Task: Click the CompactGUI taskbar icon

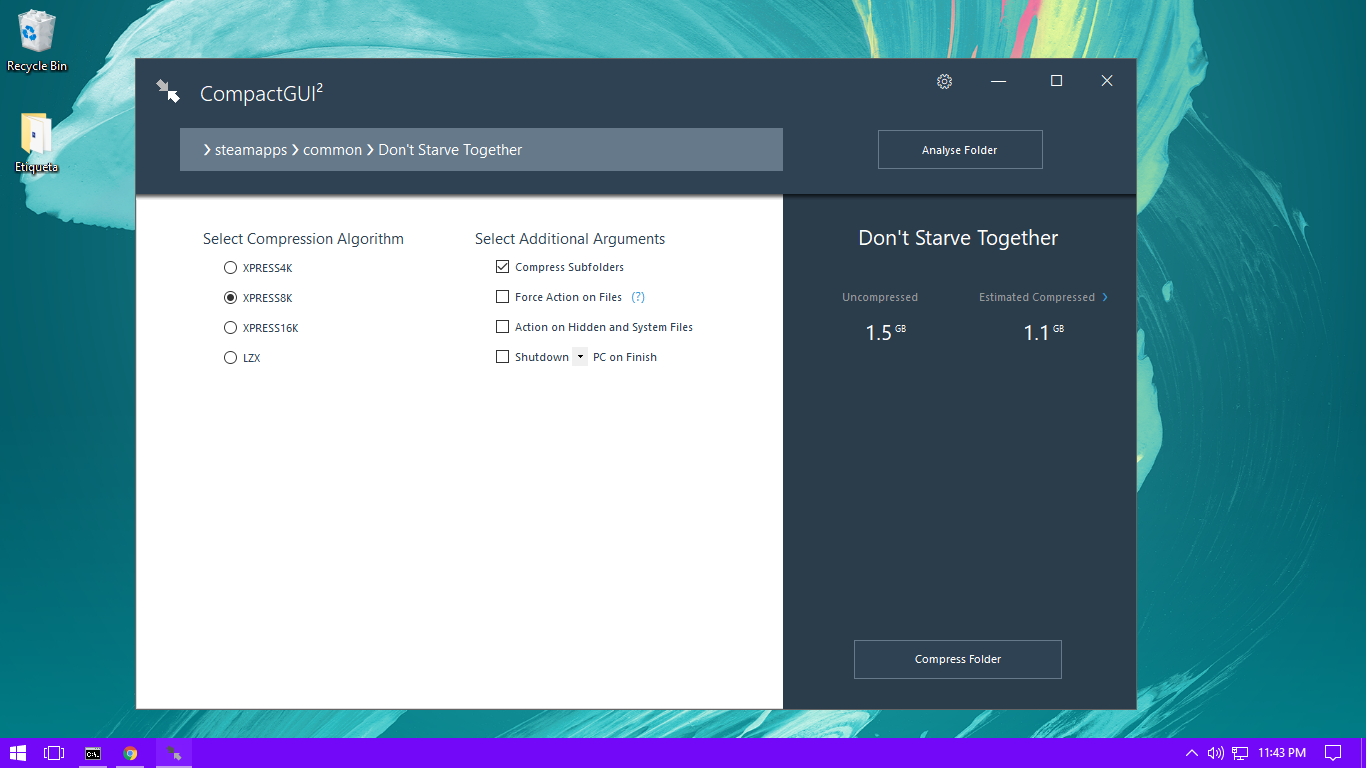Action: click(173, 753)
